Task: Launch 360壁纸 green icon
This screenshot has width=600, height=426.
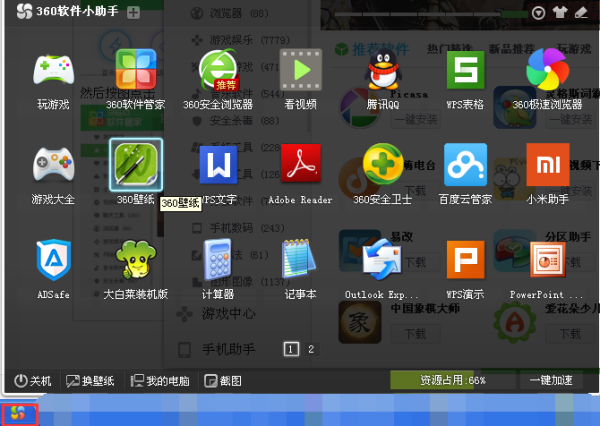Action: pyautogui.click(x=136, y=165)
